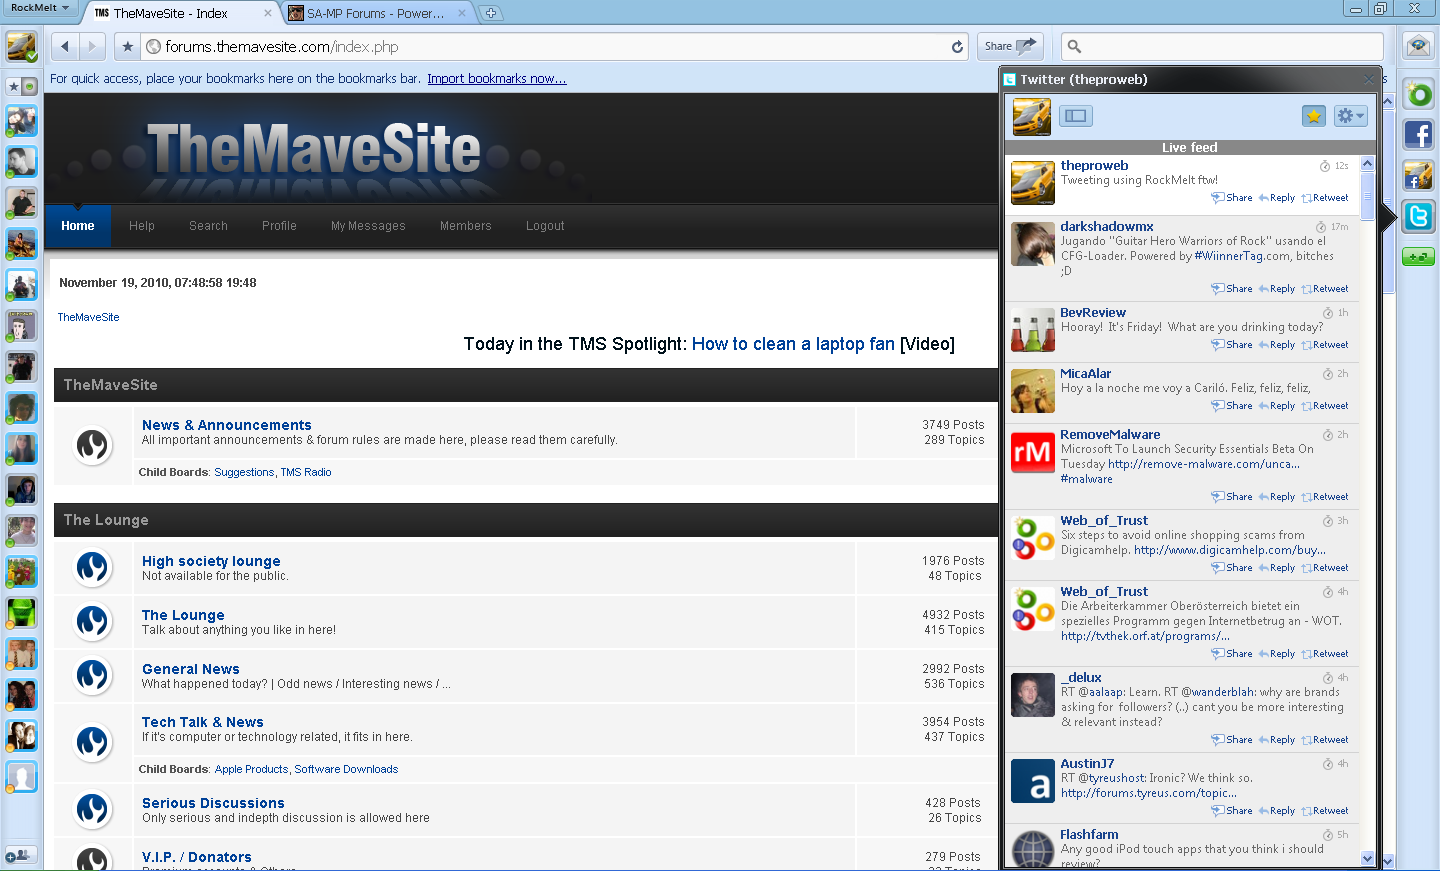The width and height of the screenshot is (1440, 871).
Task: Open the Profile forum menu item
Action: pos(279,226)
